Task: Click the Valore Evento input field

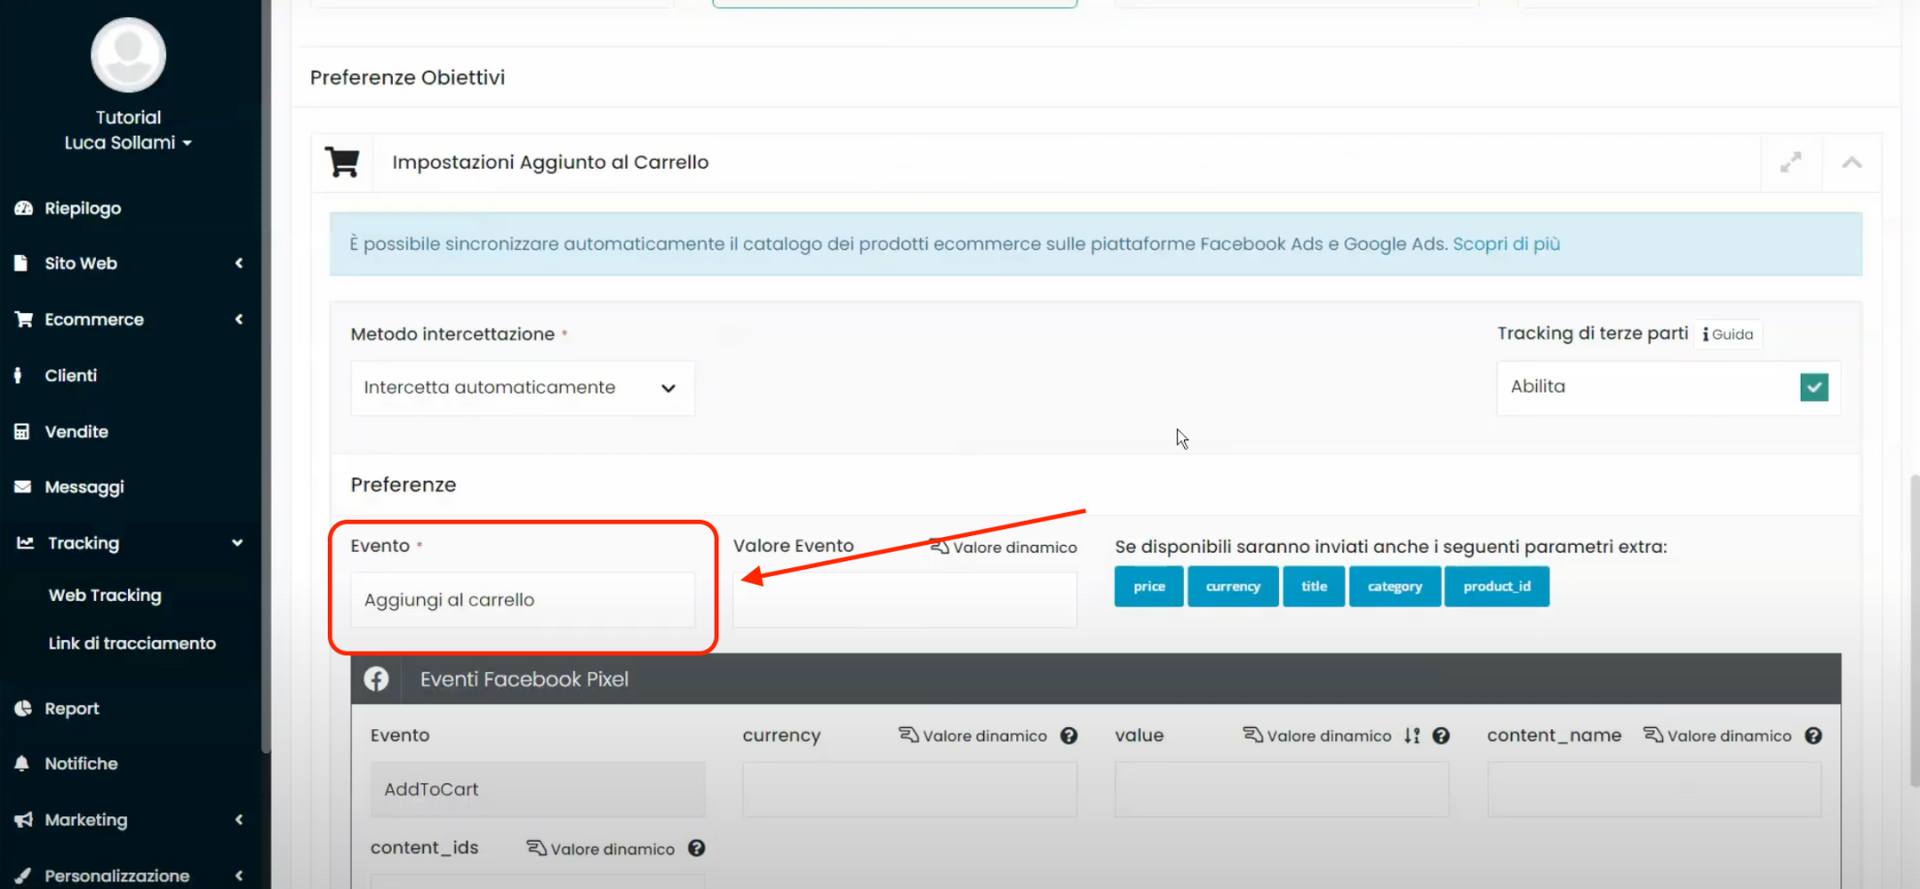Action: (x=905, y=600)
